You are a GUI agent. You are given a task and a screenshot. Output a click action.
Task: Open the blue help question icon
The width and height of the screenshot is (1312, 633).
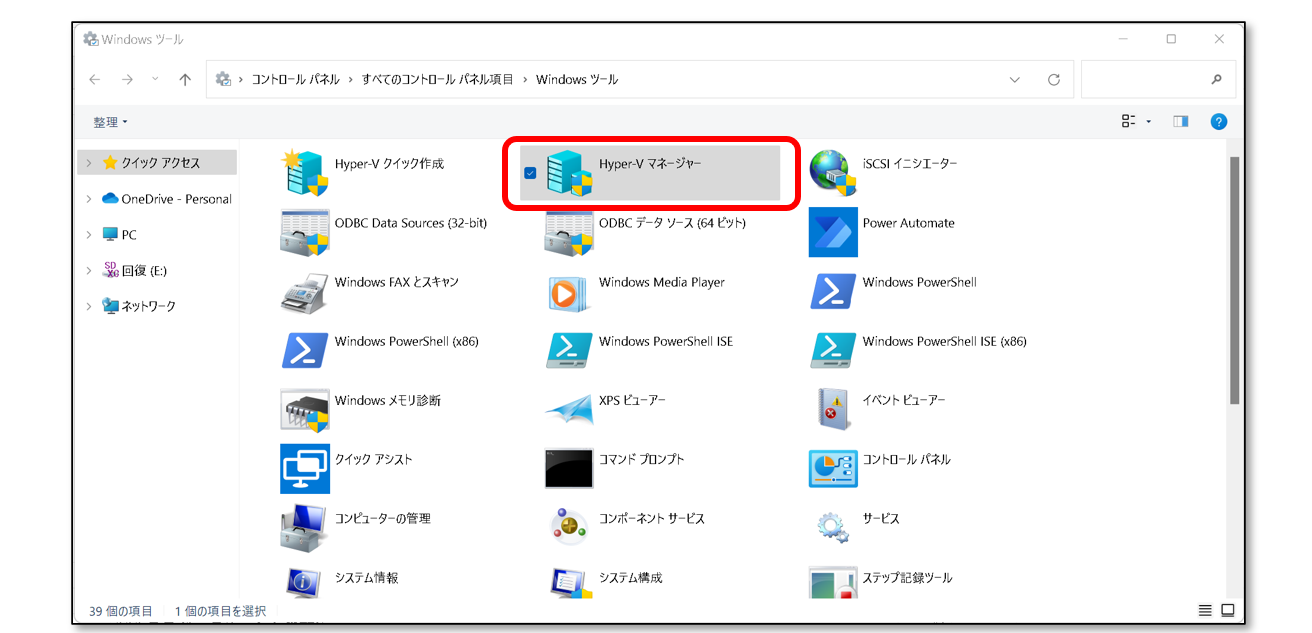tap(1219, 122)
